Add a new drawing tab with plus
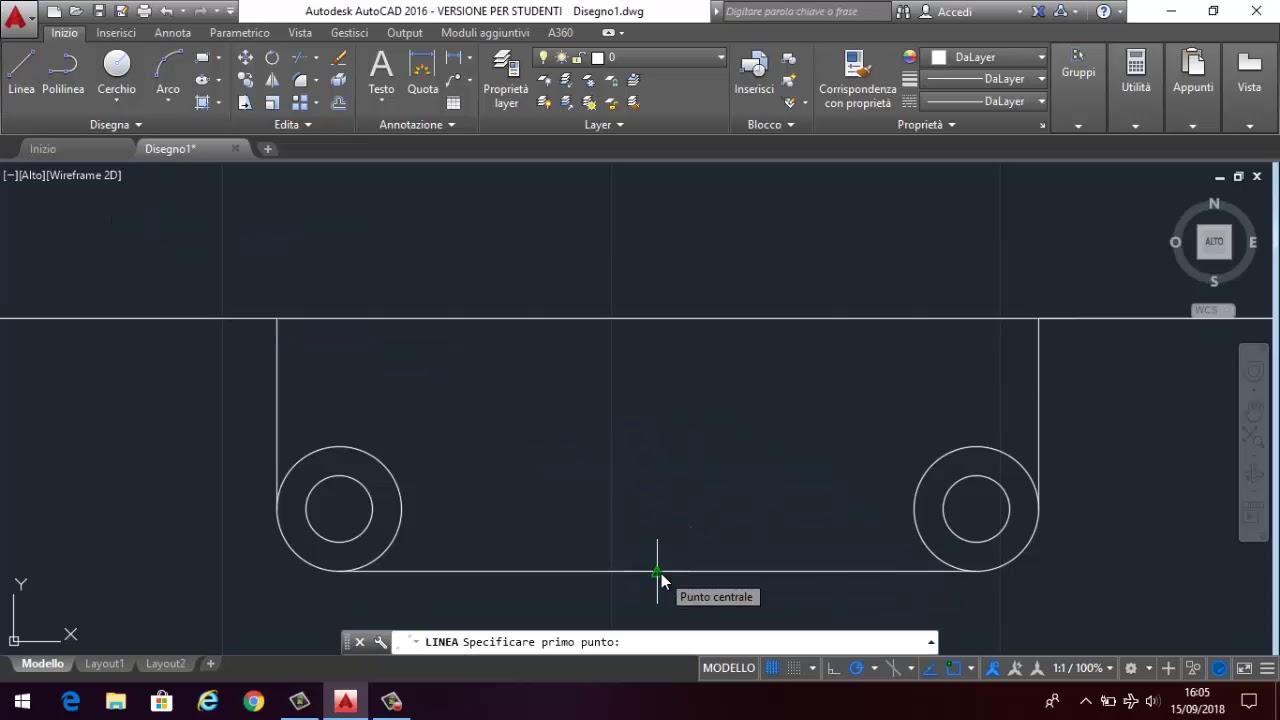Viewport: 1280px width, 720px height. coord(267,149)
